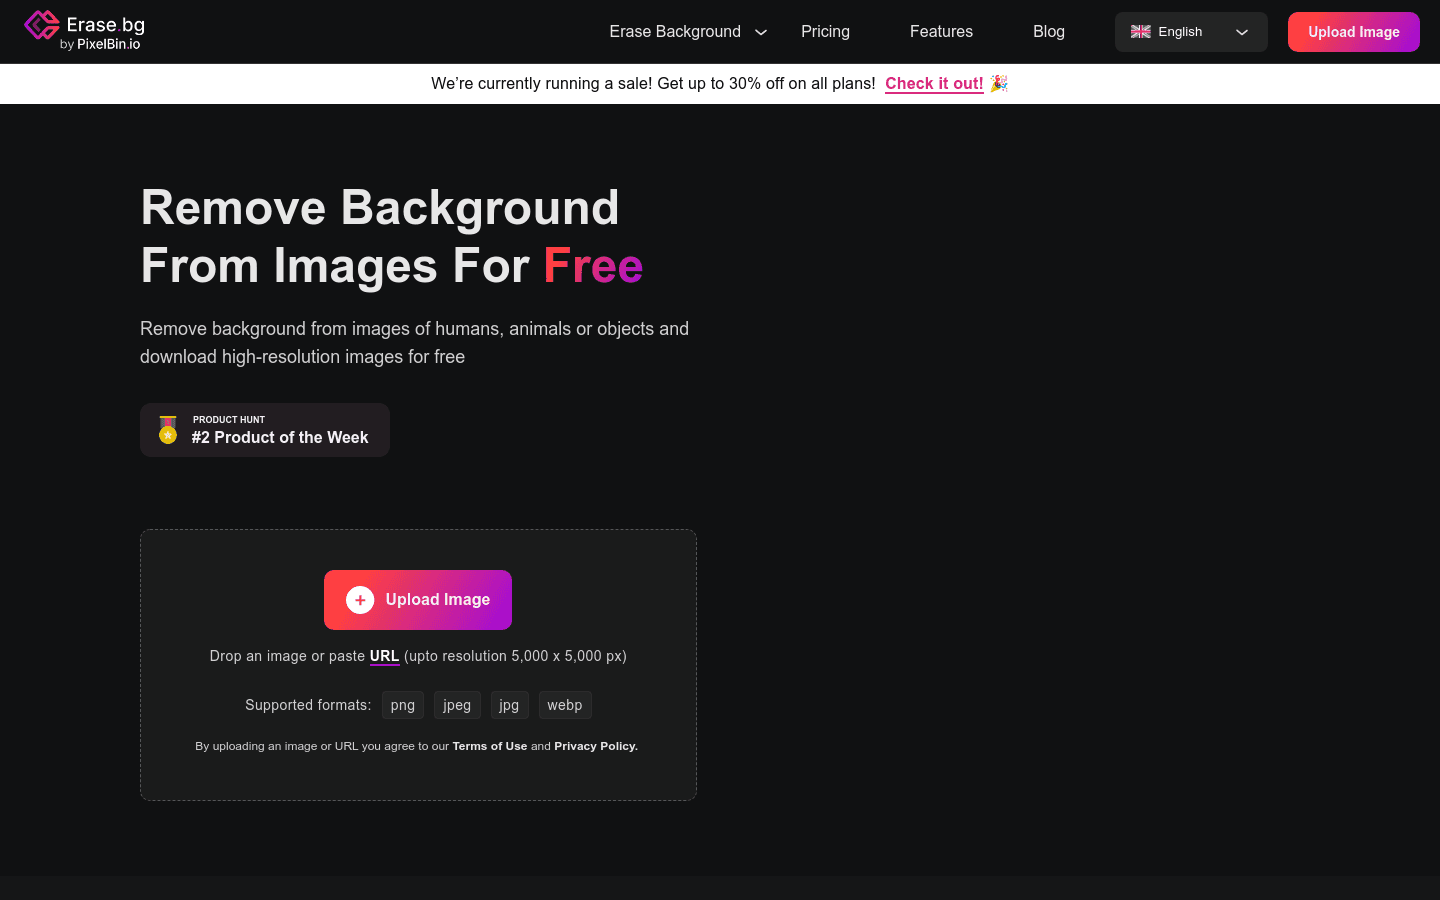1440x900 pixels.
Task: Click the Product Hunt medal icon
Action: (x=168, y=430)
